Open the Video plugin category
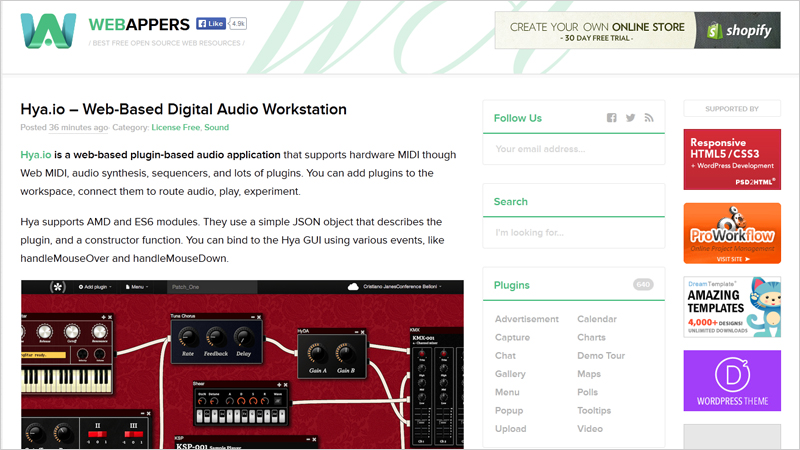This screenshot has width=800, height=450. click(x=590, y=429)
